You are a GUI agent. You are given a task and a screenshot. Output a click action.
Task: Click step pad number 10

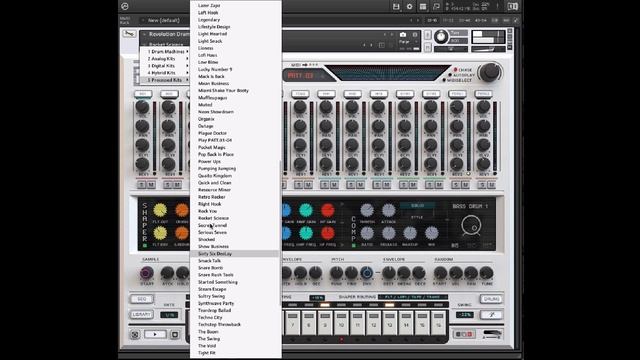(341, 322)
